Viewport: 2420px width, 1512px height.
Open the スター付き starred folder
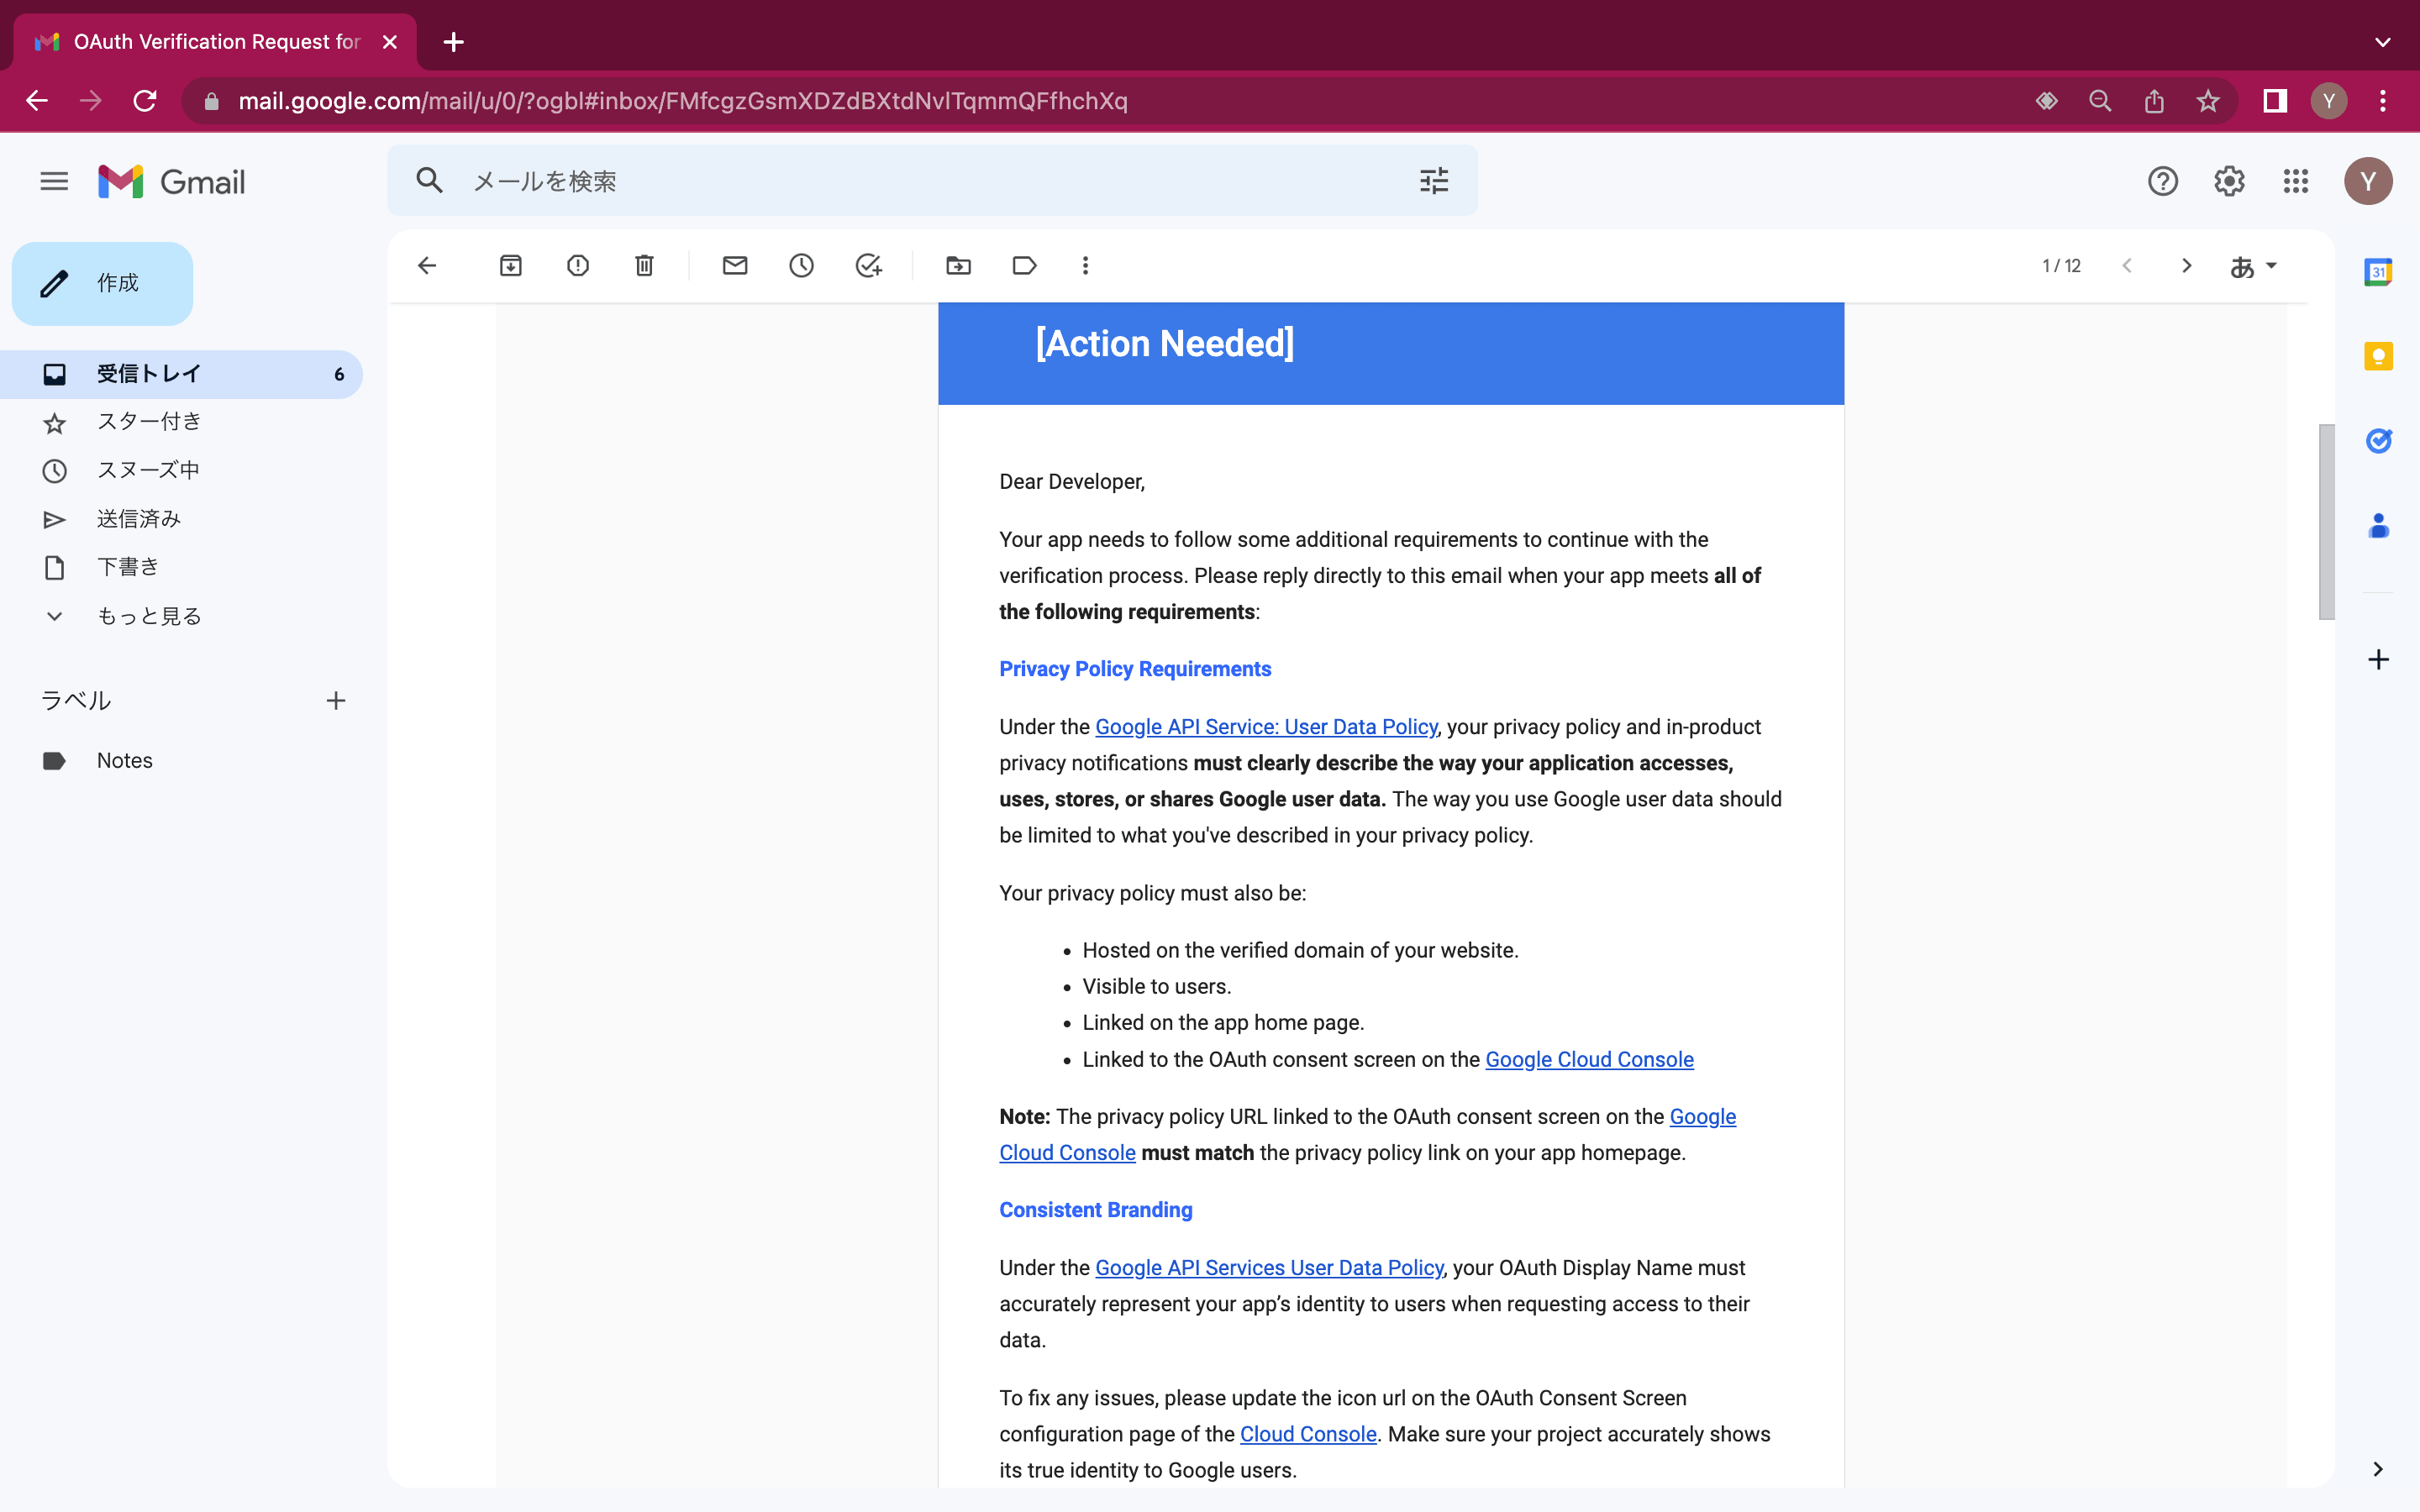[x=181, y=422]
